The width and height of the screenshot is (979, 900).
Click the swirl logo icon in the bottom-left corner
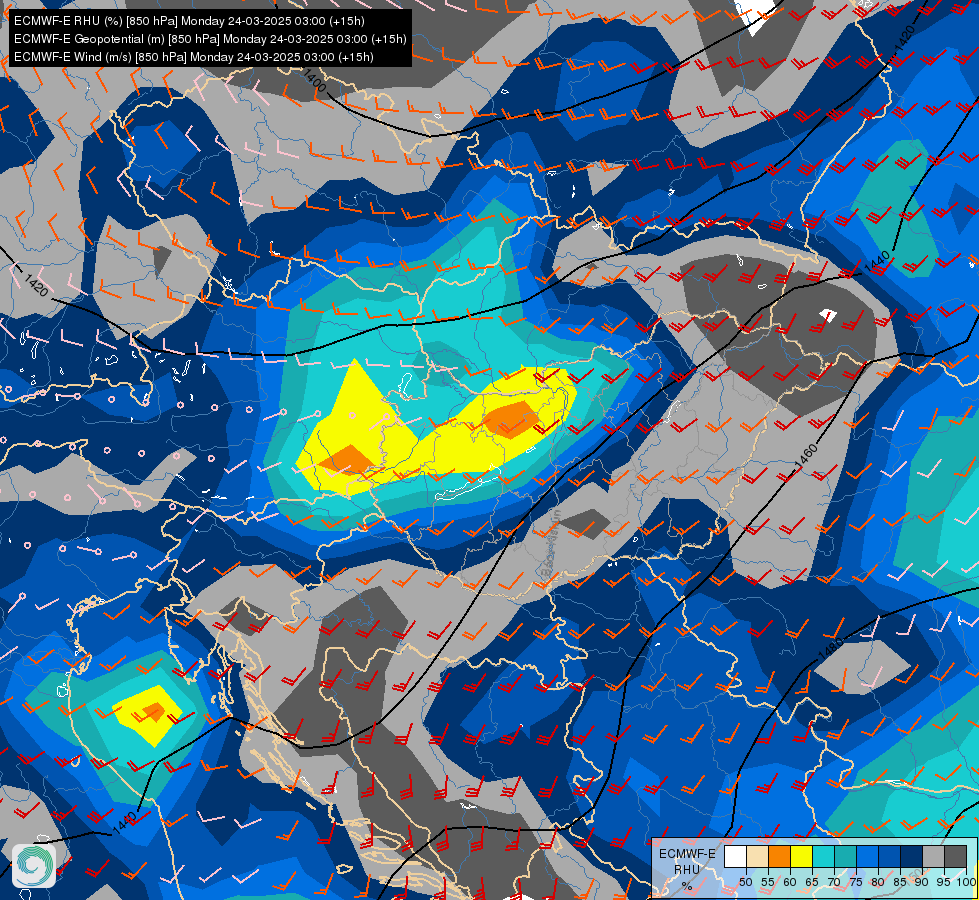point(34,866)
